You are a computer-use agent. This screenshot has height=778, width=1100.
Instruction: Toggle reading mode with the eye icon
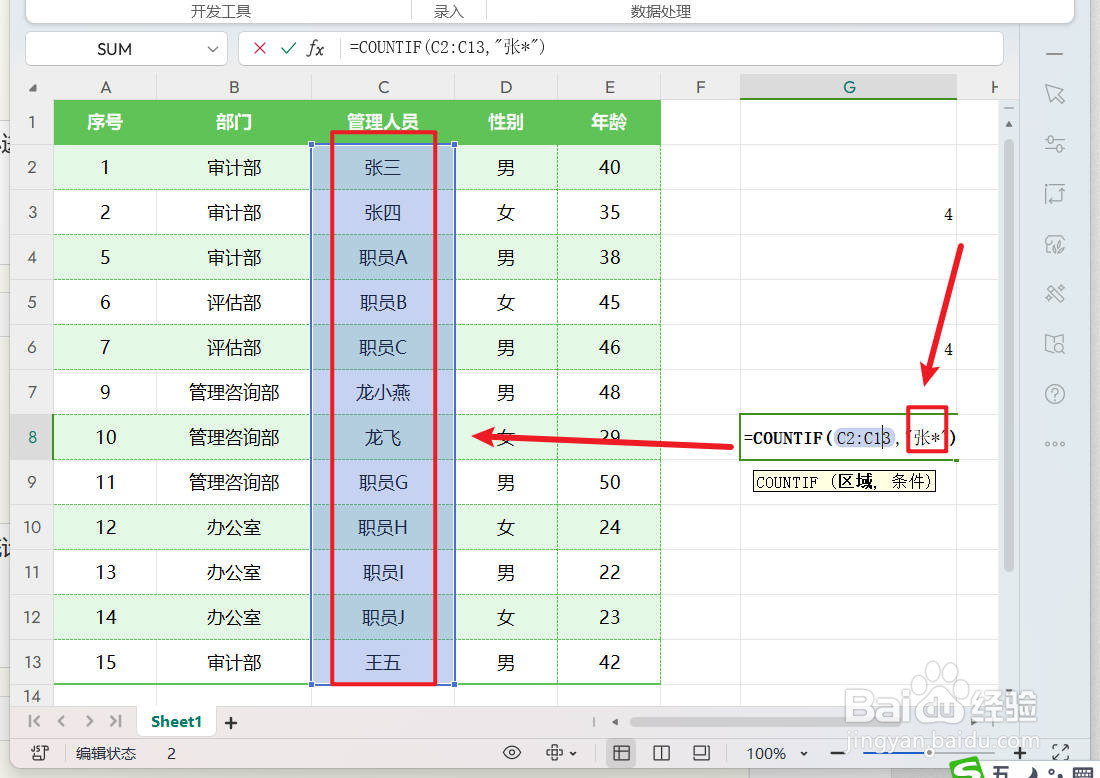click(x=512, y=753)
